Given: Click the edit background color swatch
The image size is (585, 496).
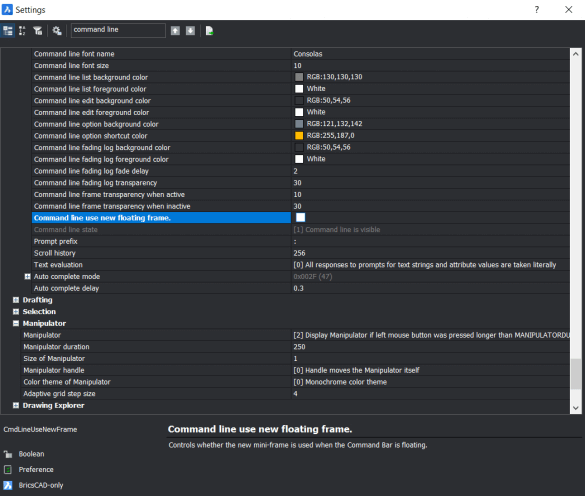Looking at the screenshot, I should (x=299, y=100).
